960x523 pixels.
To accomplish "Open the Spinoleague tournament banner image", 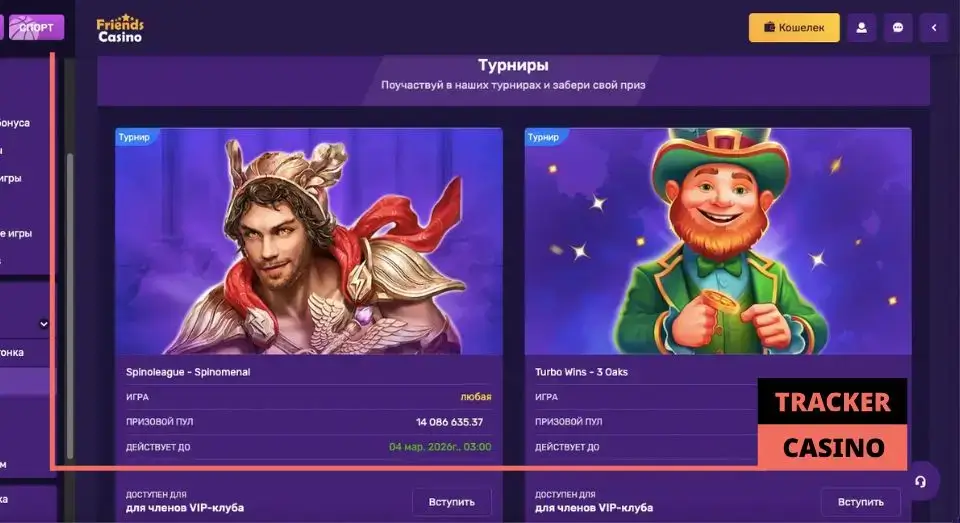I will 309,241.
